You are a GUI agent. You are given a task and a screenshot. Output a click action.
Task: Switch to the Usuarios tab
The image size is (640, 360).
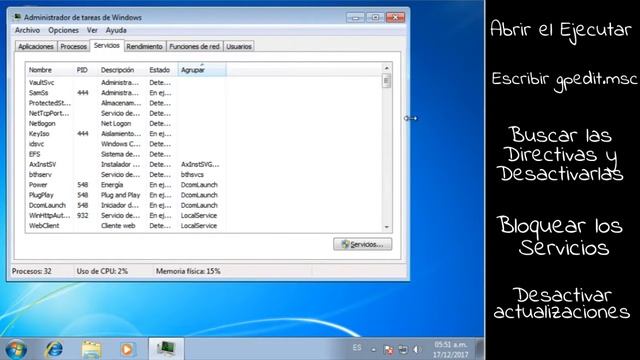(239, 47)
